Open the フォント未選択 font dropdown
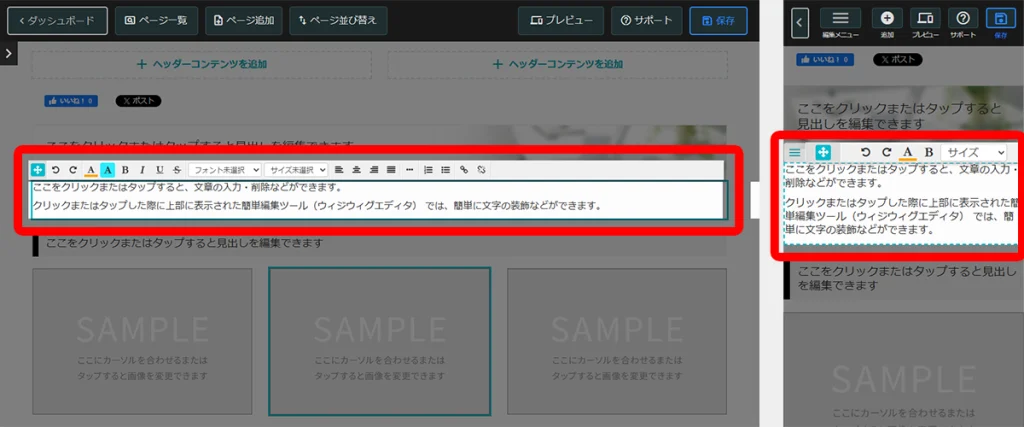1024x427 pixels. click(225, 170)
